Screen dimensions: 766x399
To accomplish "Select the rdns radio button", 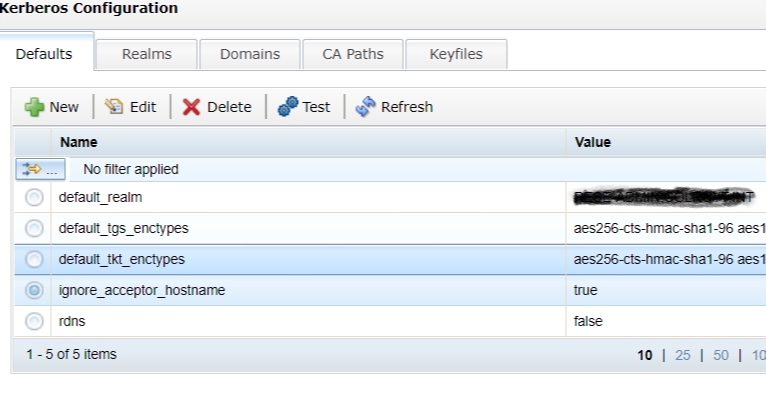I will pyautogui.click(x=34, y=321).
